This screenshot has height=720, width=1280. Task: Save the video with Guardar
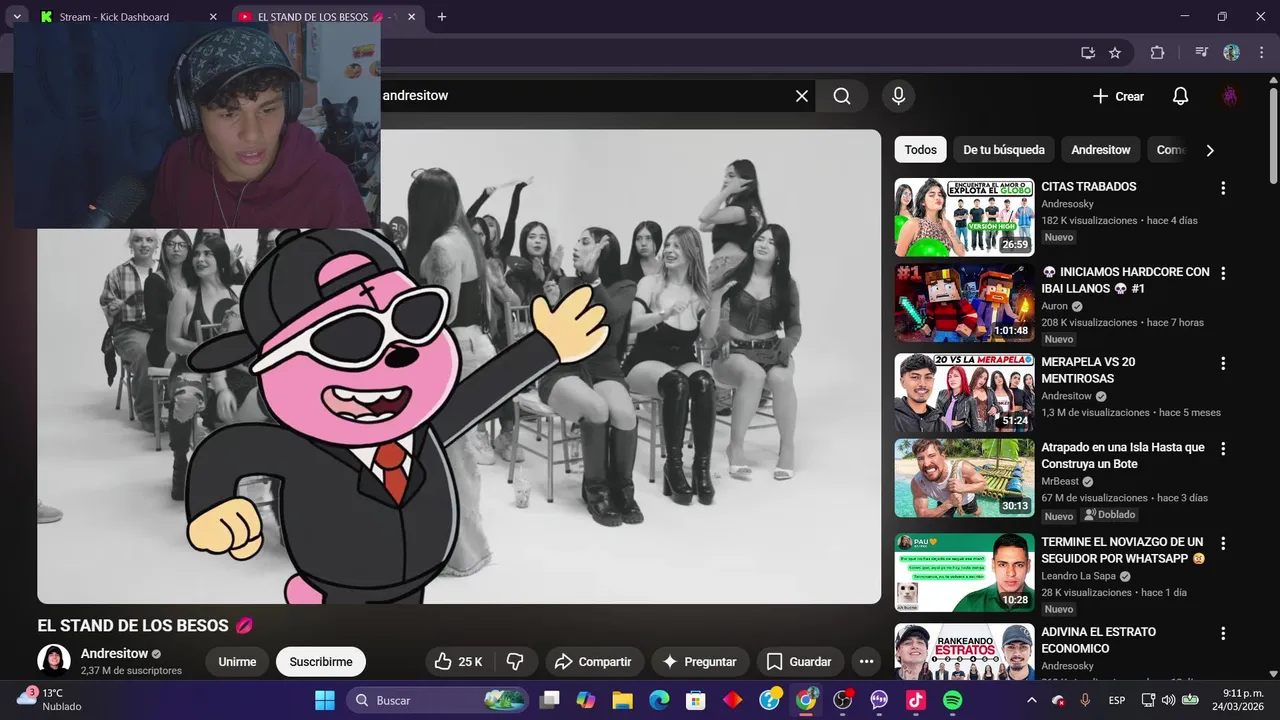[x=799, y=662]
